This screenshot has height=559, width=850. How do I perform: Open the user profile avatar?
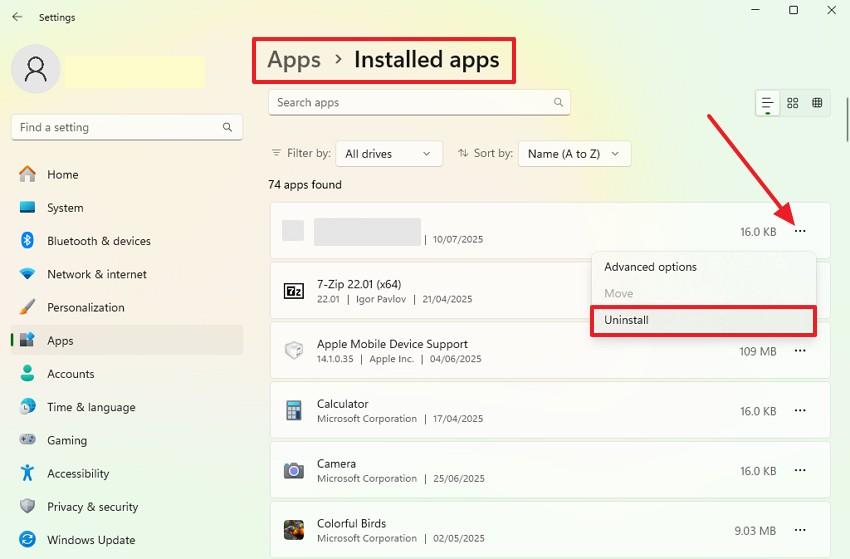tap(36, 69)
